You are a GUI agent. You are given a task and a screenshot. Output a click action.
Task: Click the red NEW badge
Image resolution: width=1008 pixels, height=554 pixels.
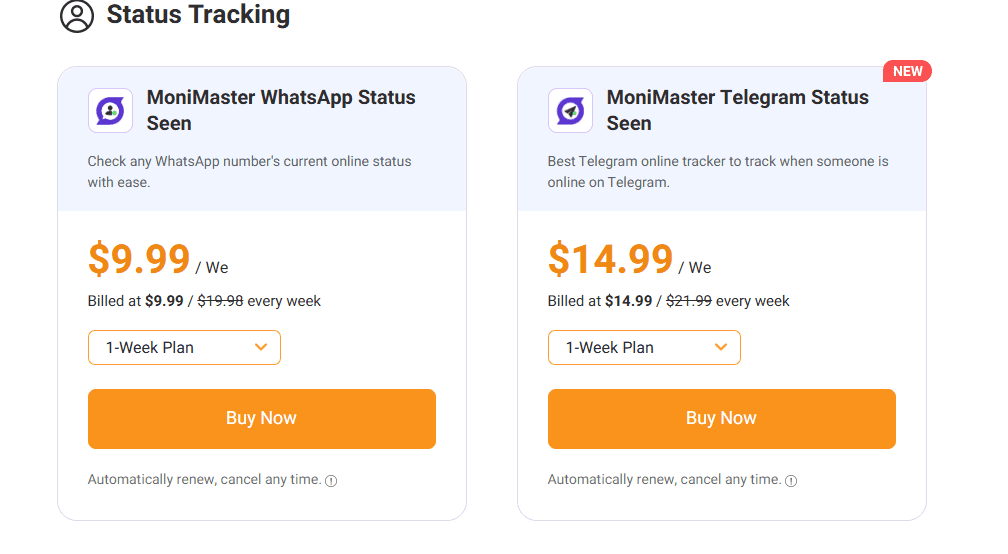907,71
